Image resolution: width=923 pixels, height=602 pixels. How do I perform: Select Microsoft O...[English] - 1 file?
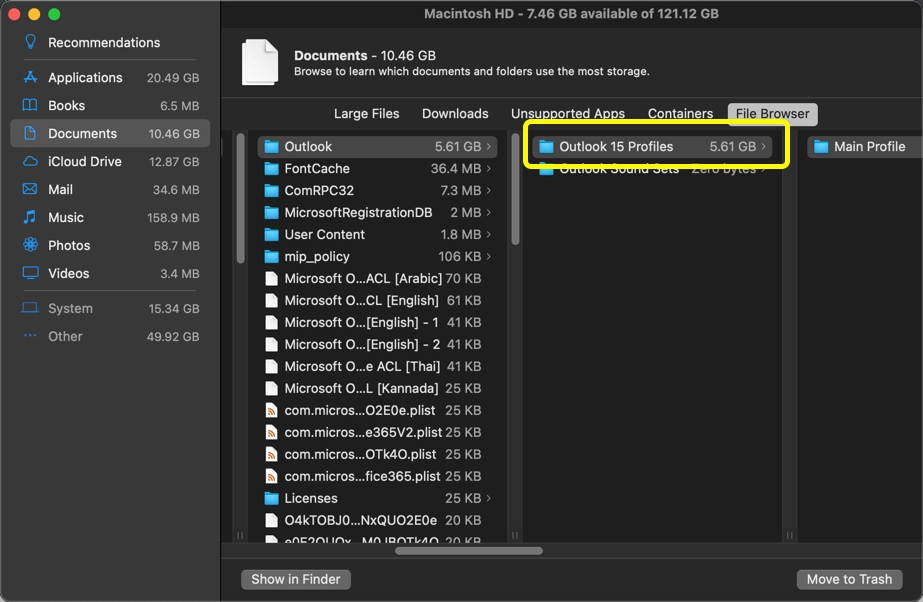point(377,322)
